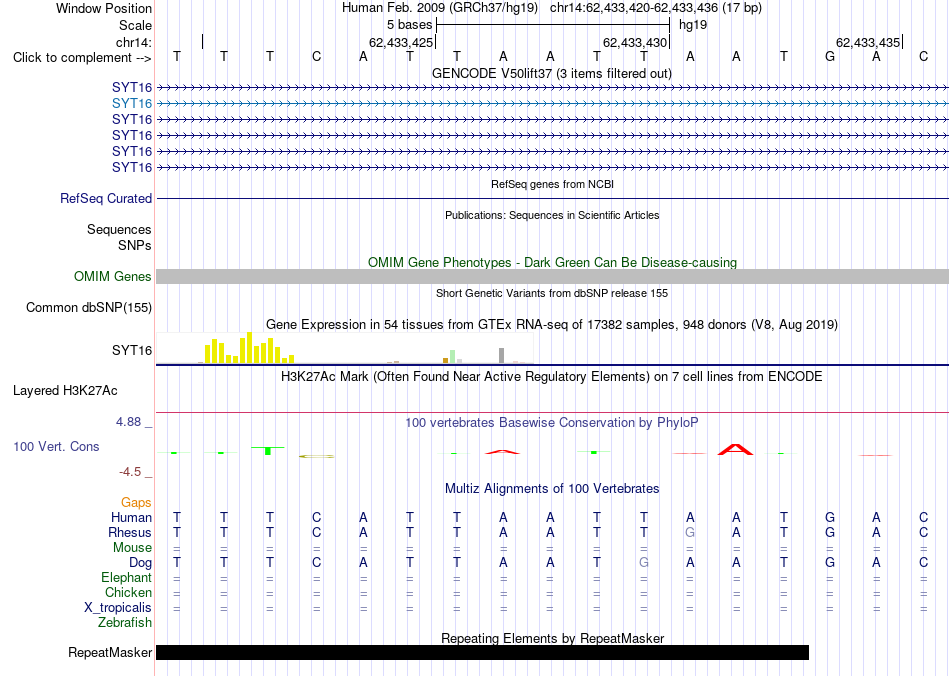The height and width of the screenshot is (676, 950).
Task: Click the hg19 text beside the scale bar
Action: 693,25
